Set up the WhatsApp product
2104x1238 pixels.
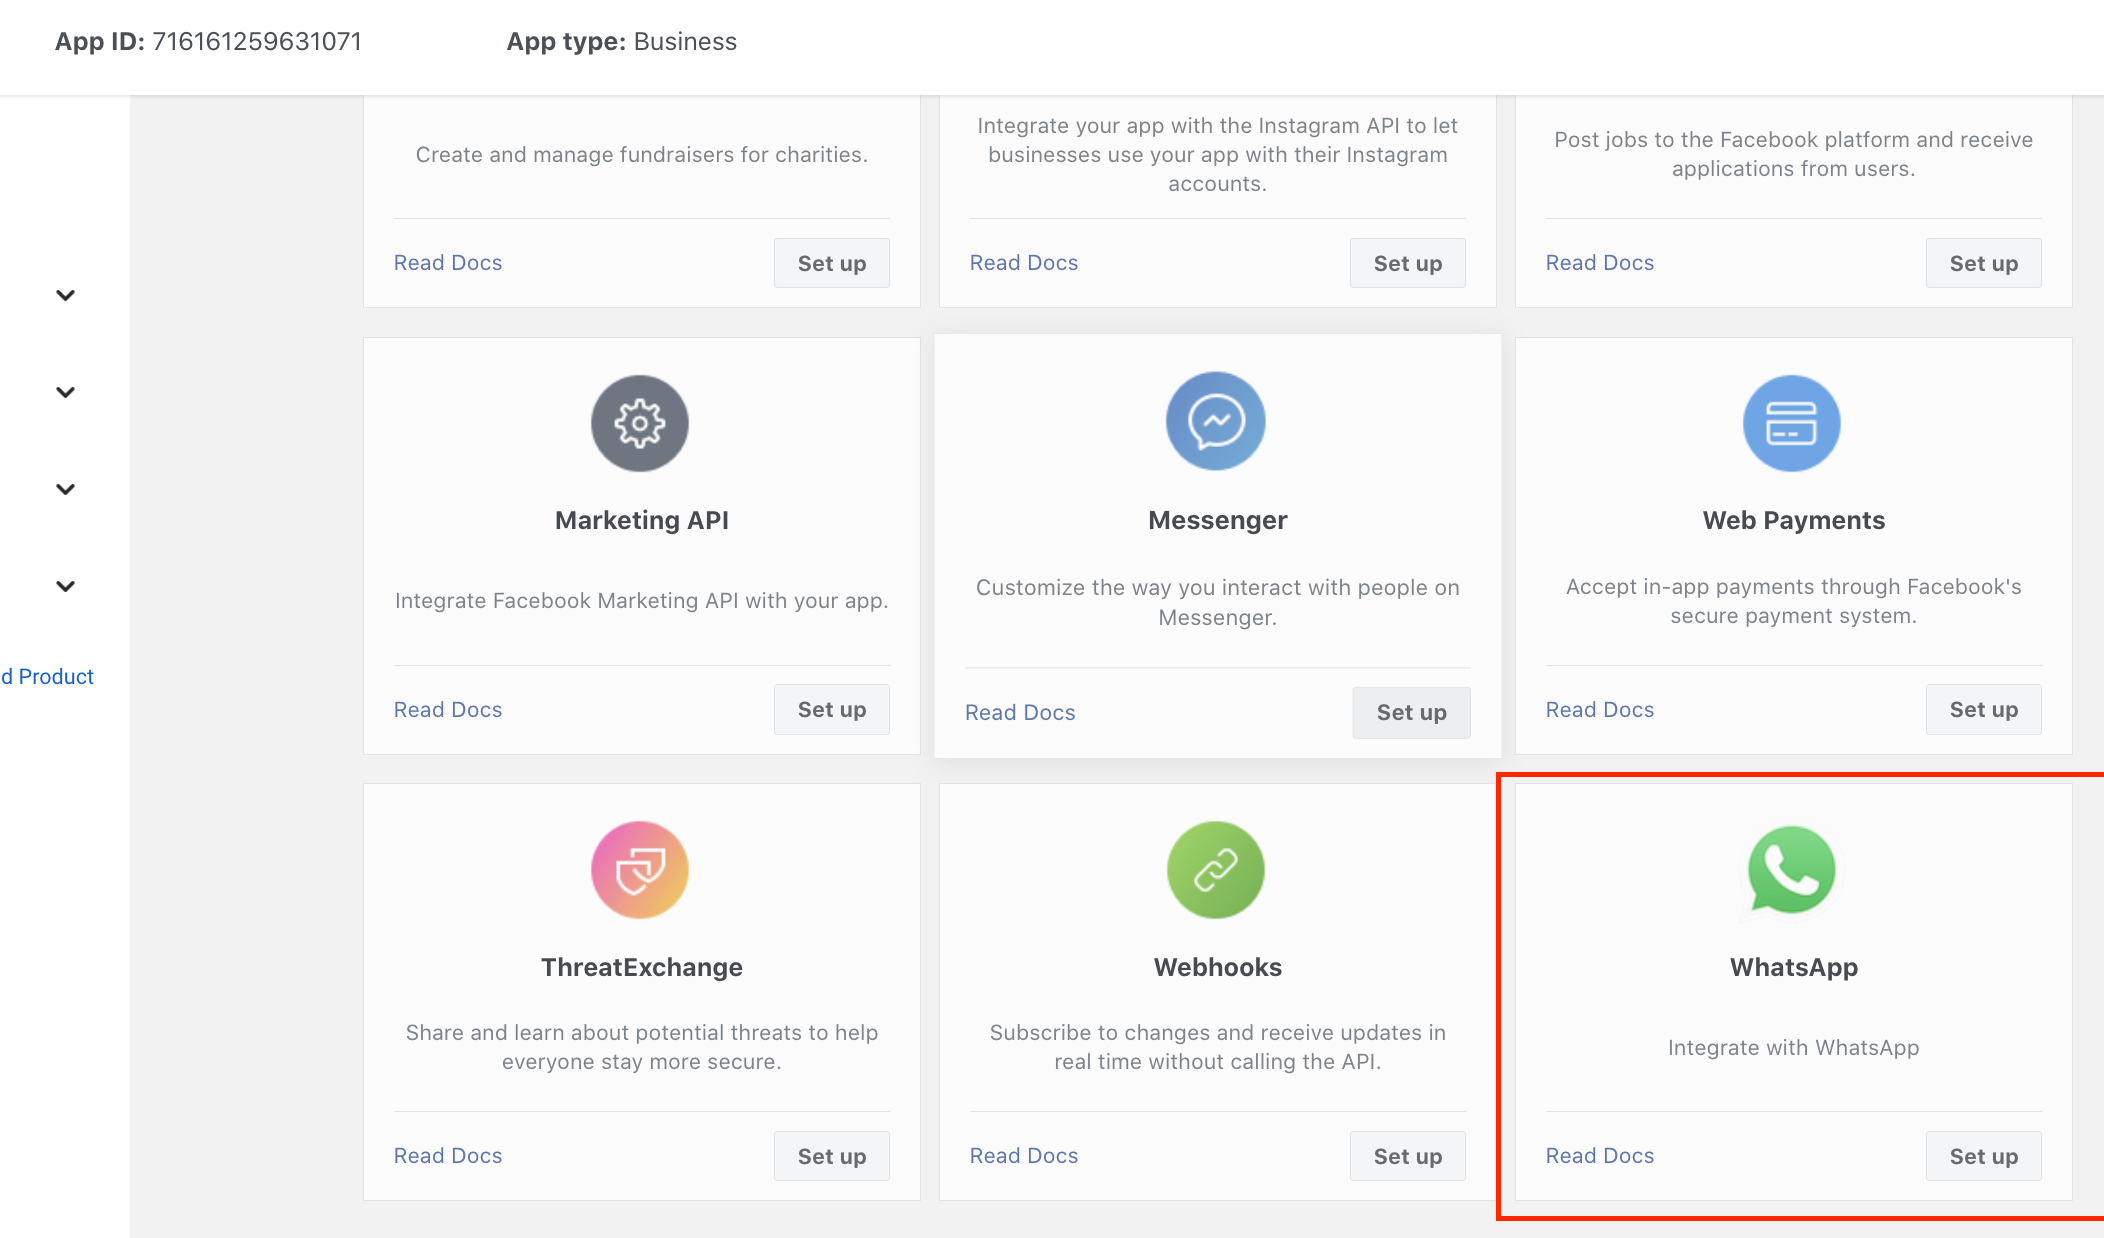(x=1983, y=1155)
